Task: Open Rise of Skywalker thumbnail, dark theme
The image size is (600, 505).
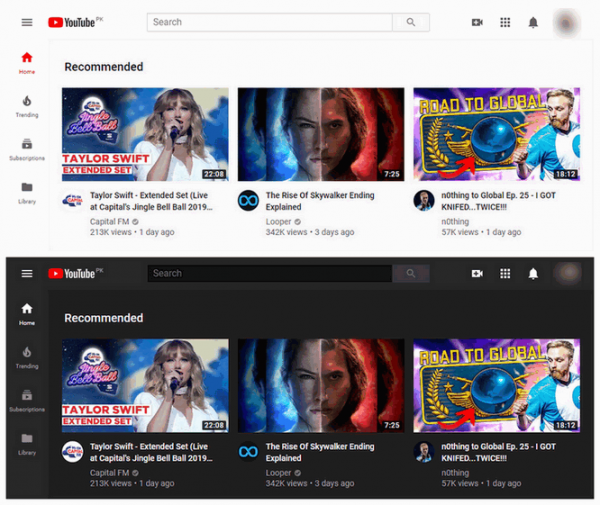Action: pos(321,386)
